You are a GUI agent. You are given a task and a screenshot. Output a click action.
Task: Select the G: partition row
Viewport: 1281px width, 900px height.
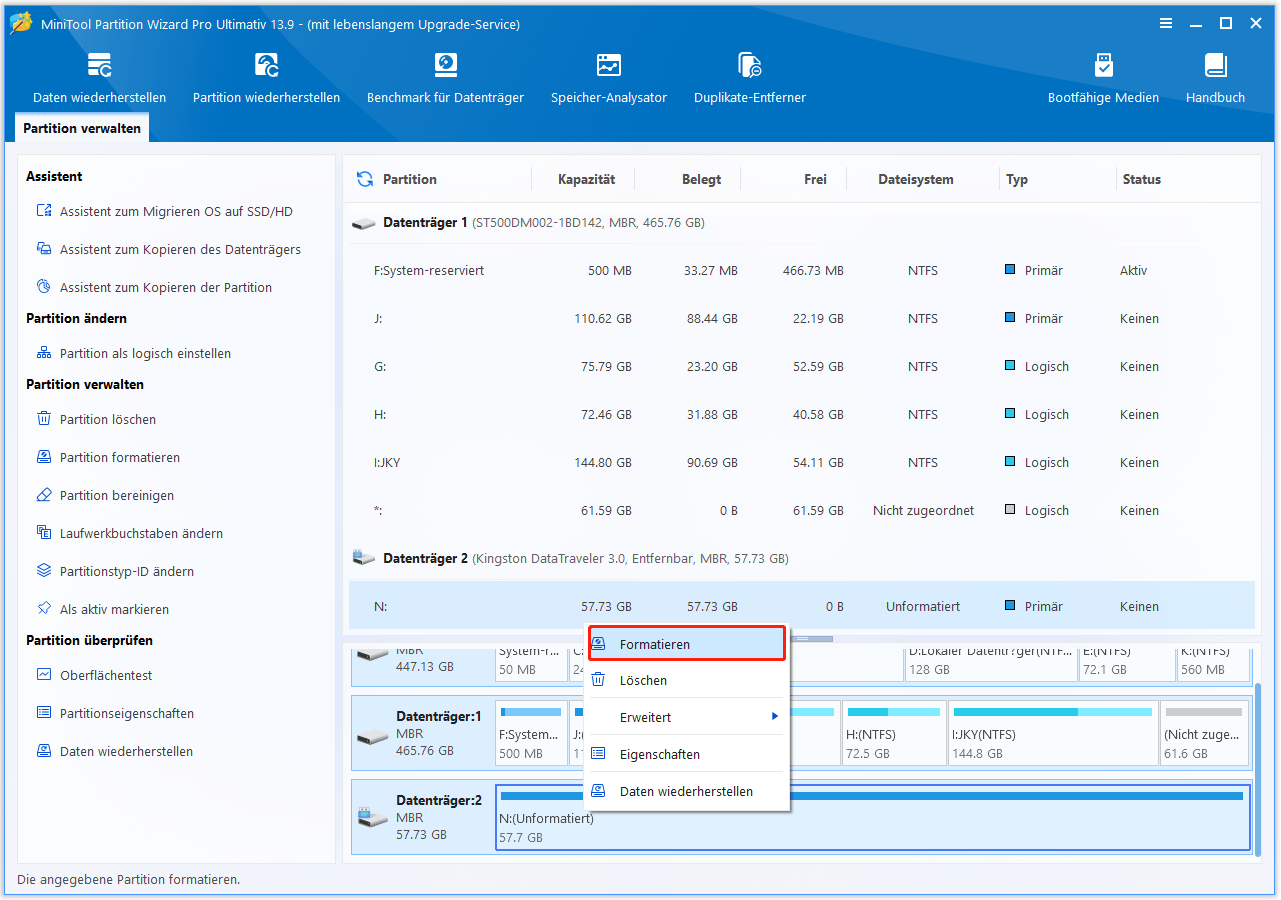[x=802, y=367]
